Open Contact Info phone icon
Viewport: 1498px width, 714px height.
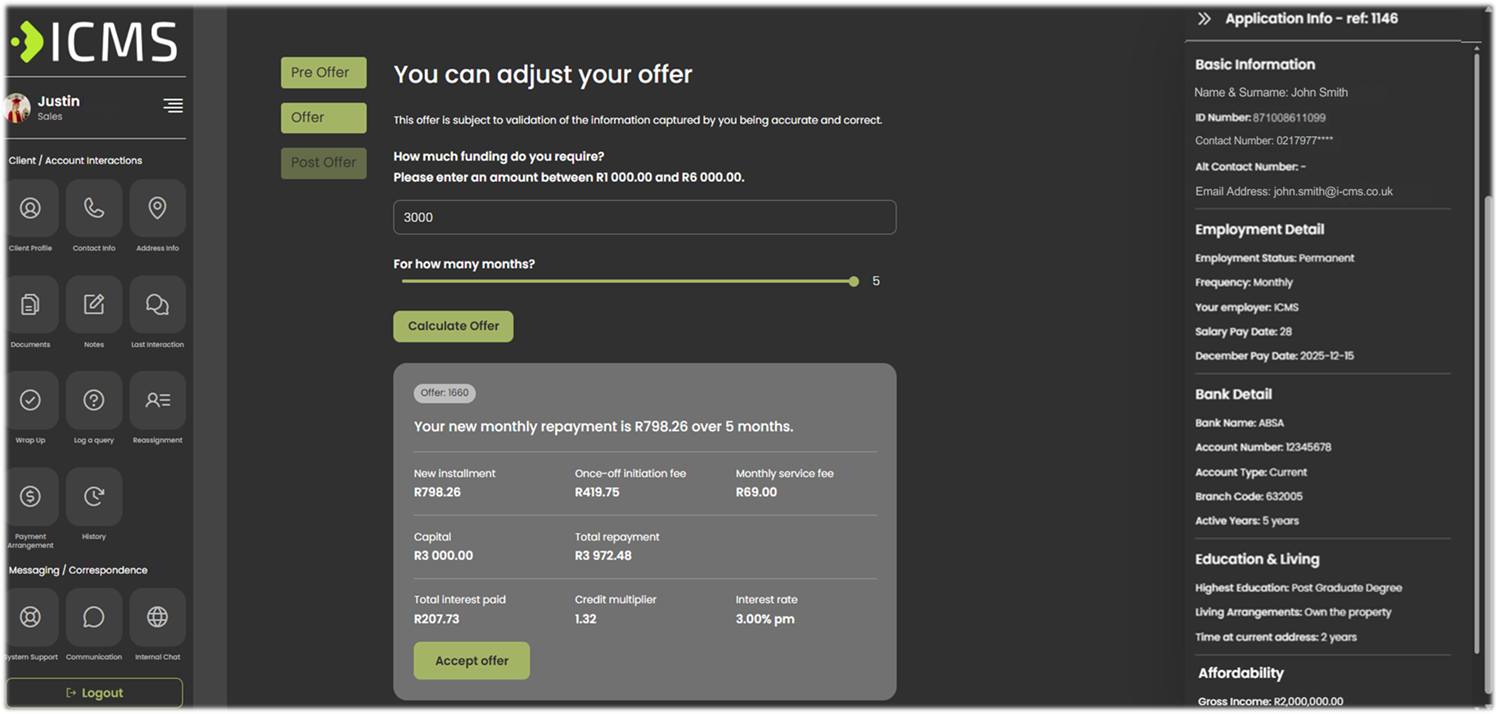click(94, 208)
